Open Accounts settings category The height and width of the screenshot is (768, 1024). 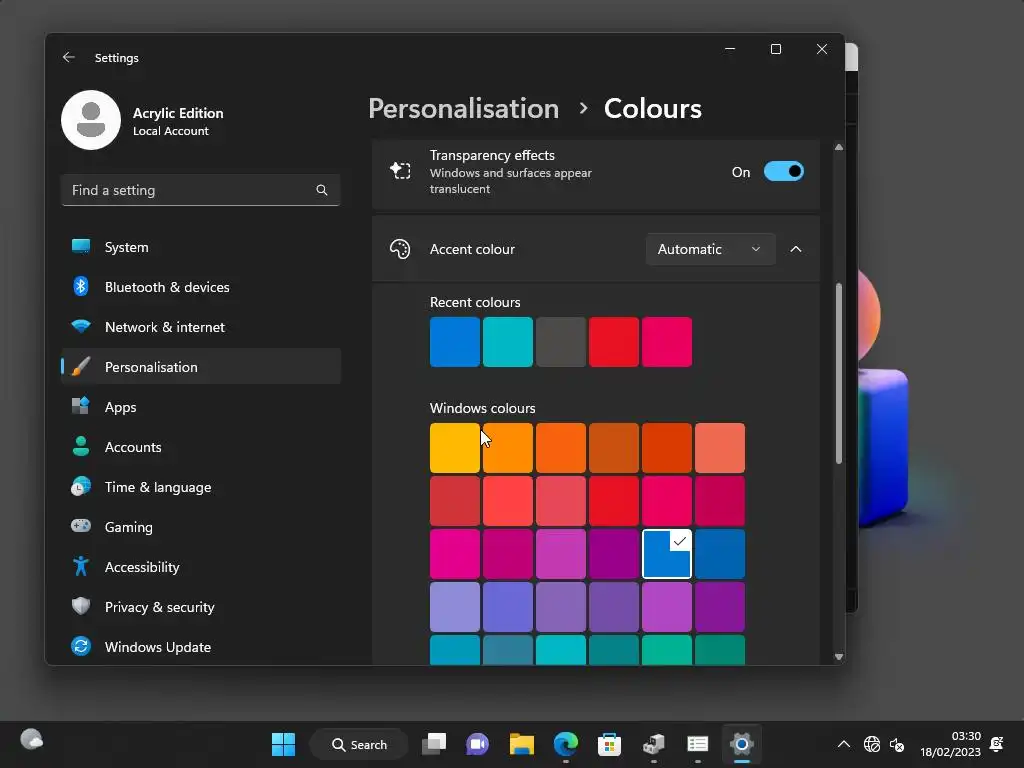(201, 447)
